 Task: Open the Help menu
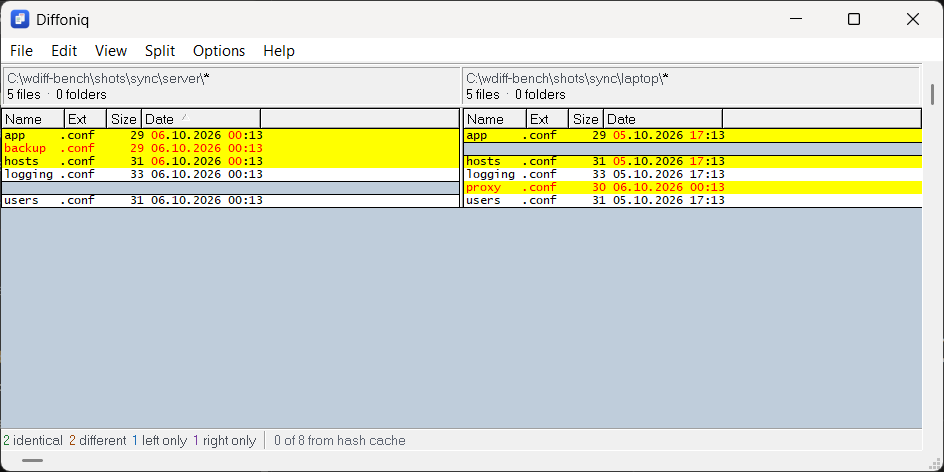[x=279, y=51]
